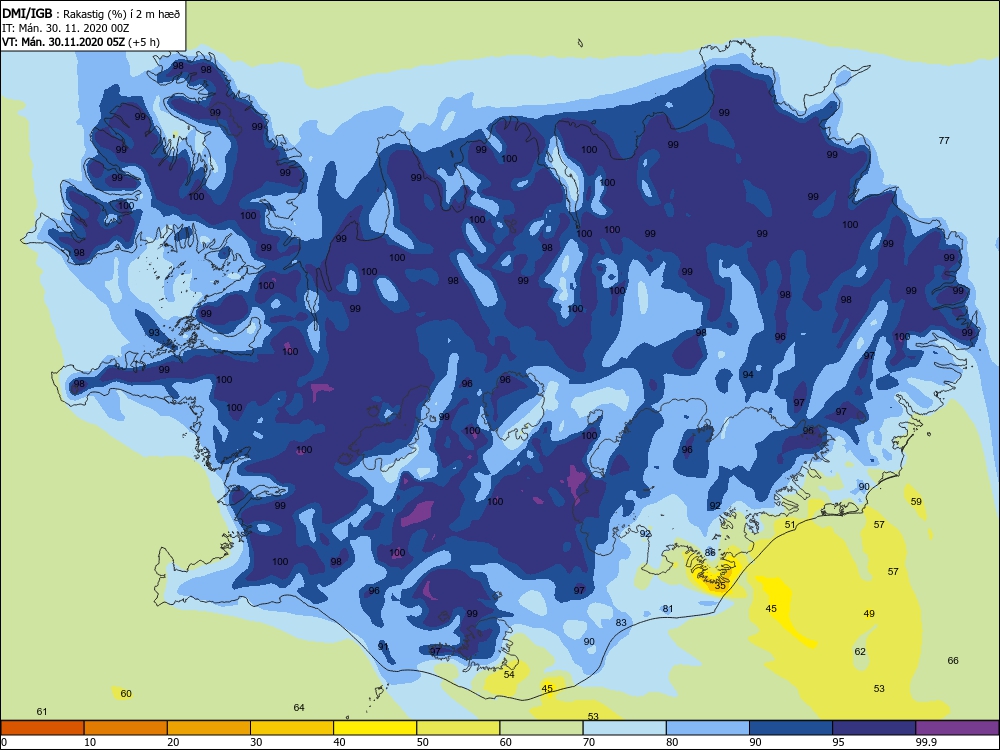Pick the dark navy 95–99.9 legend swatch
The image size is (1000, 750).
(x=874, y=728)
